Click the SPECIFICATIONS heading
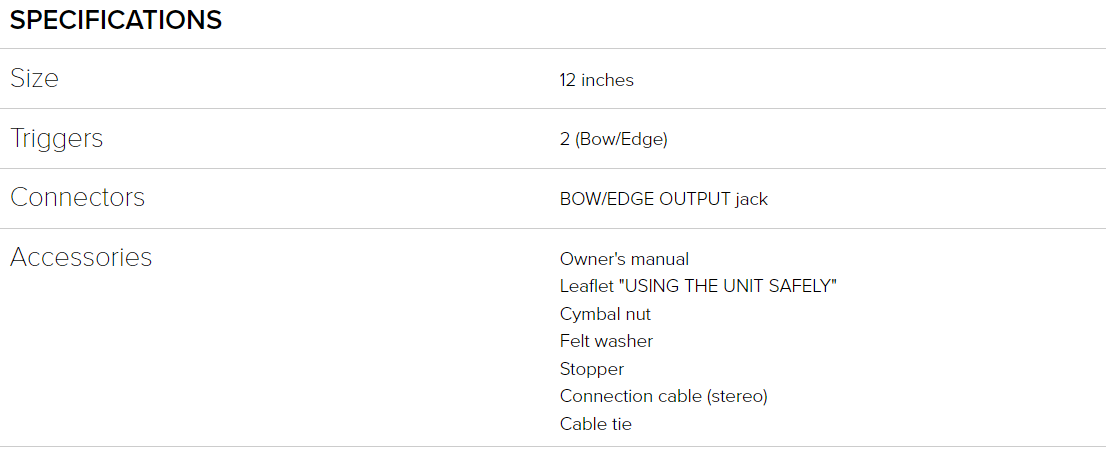1106x450 pixels. click(x=116, y=20)
